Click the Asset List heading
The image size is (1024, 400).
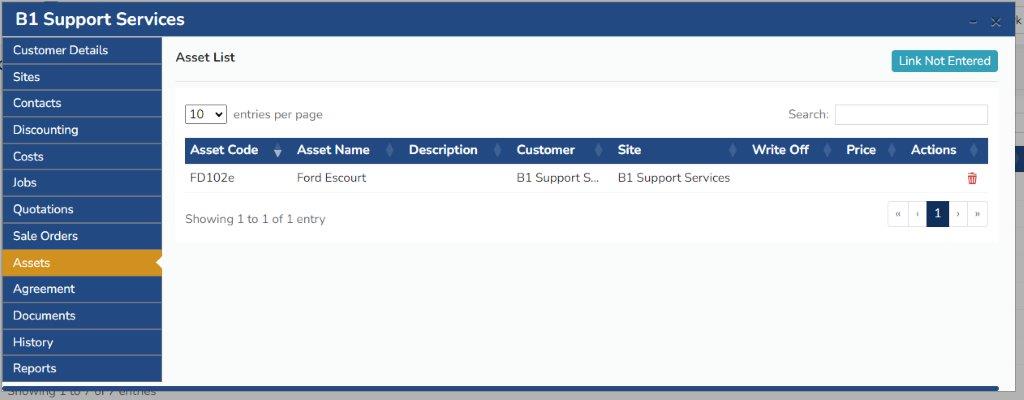205,58
